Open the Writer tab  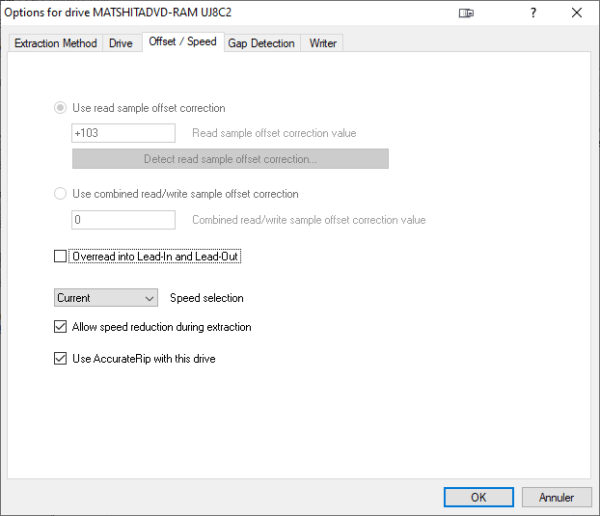click(x=323, y=43)
